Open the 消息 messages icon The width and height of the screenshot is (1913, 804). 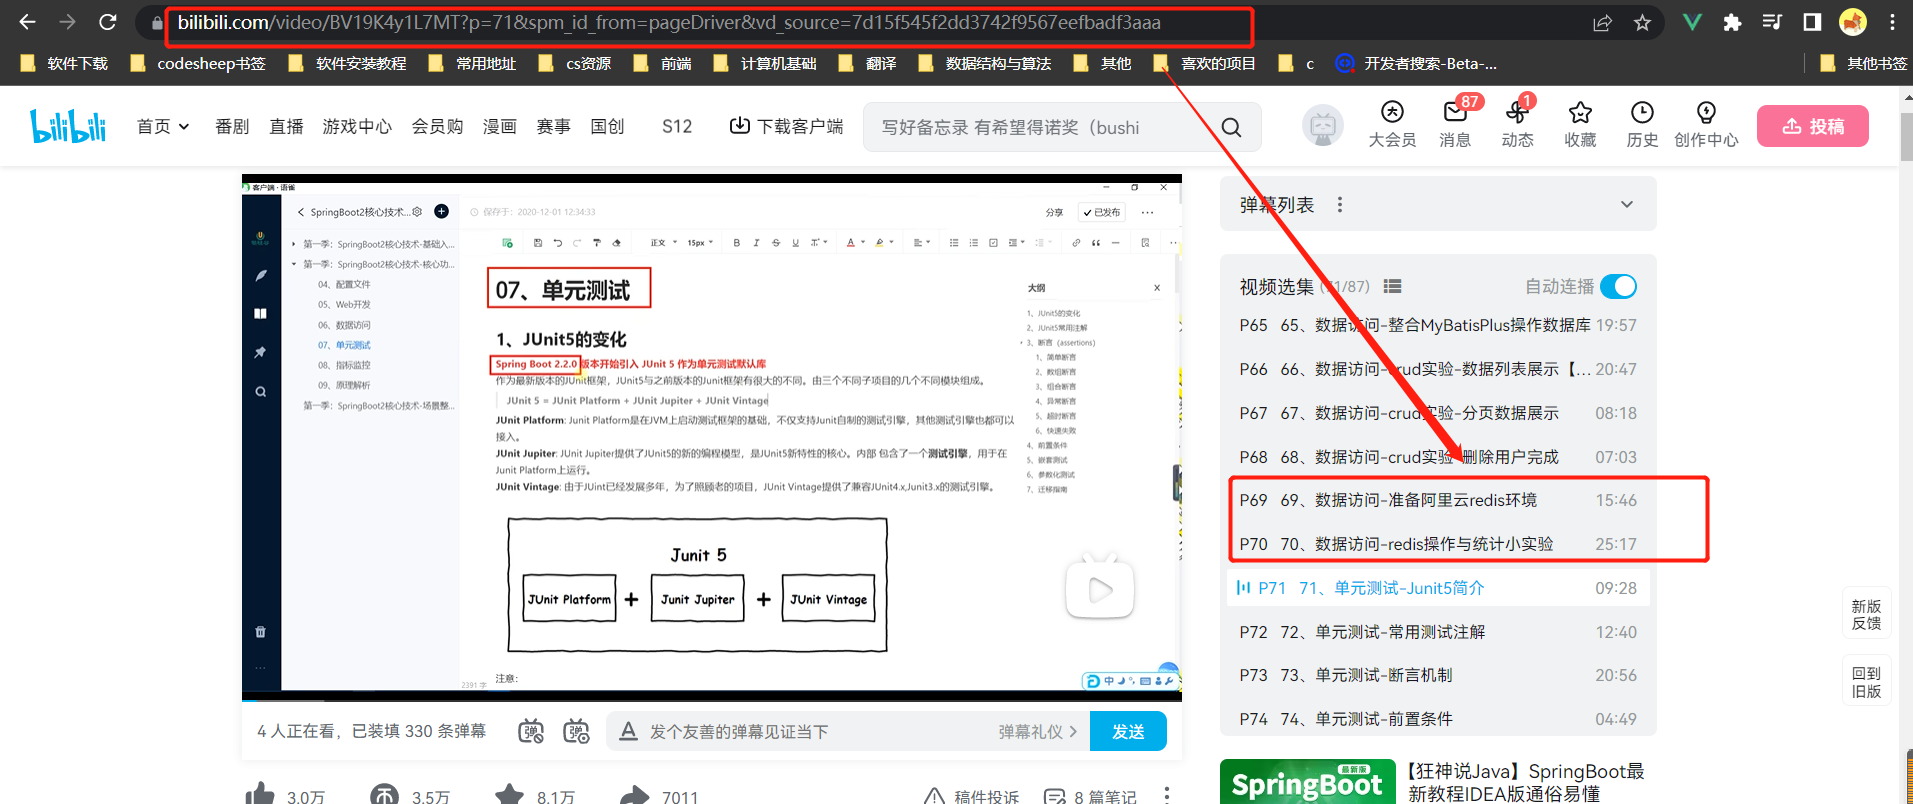(x=1455, y=112)
